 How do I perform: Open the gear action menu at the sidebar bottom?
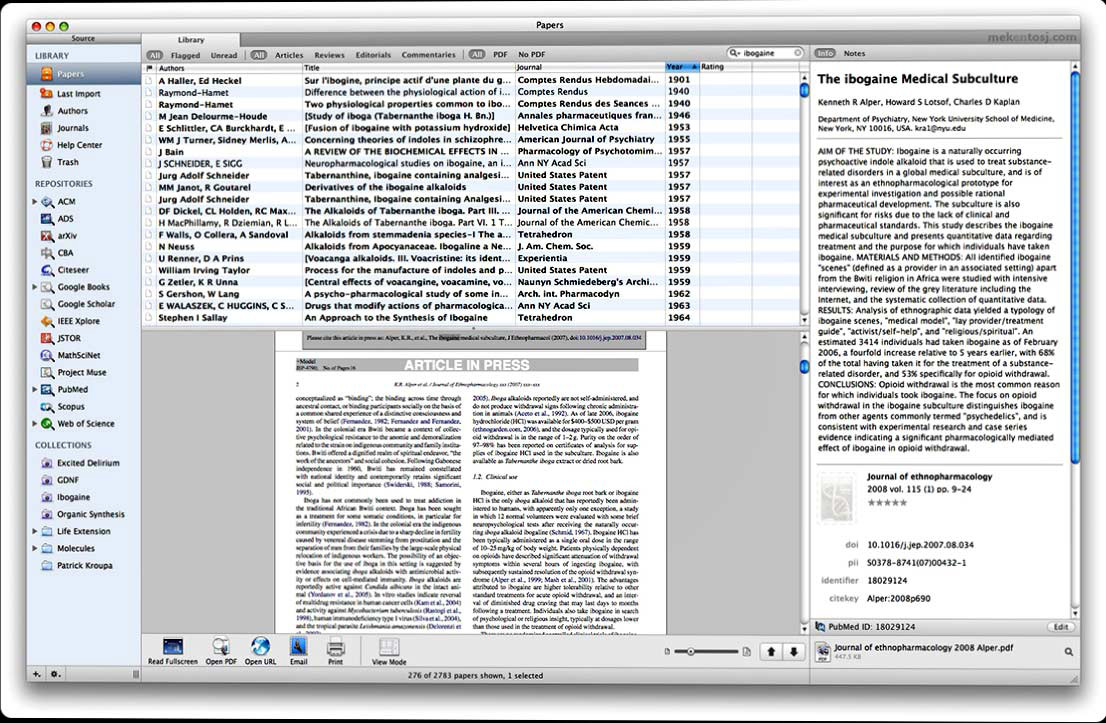[56, 674]
